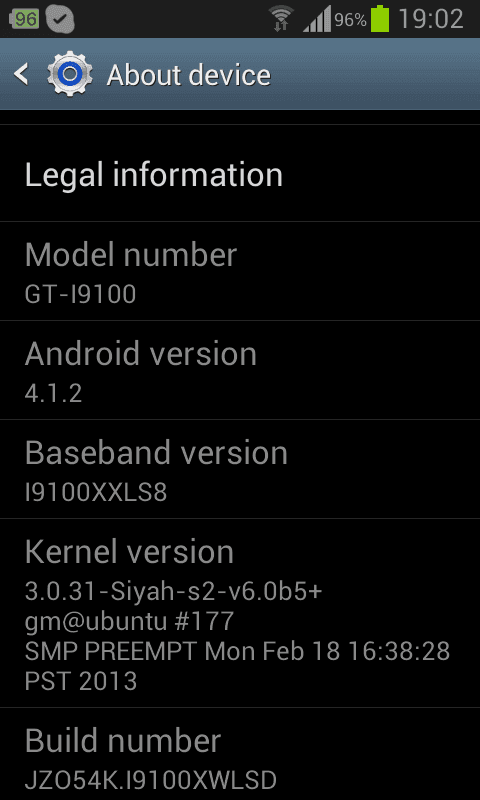480x800 pixels.
Task: Tap the 19:02 clock
Action: (431, 19)
